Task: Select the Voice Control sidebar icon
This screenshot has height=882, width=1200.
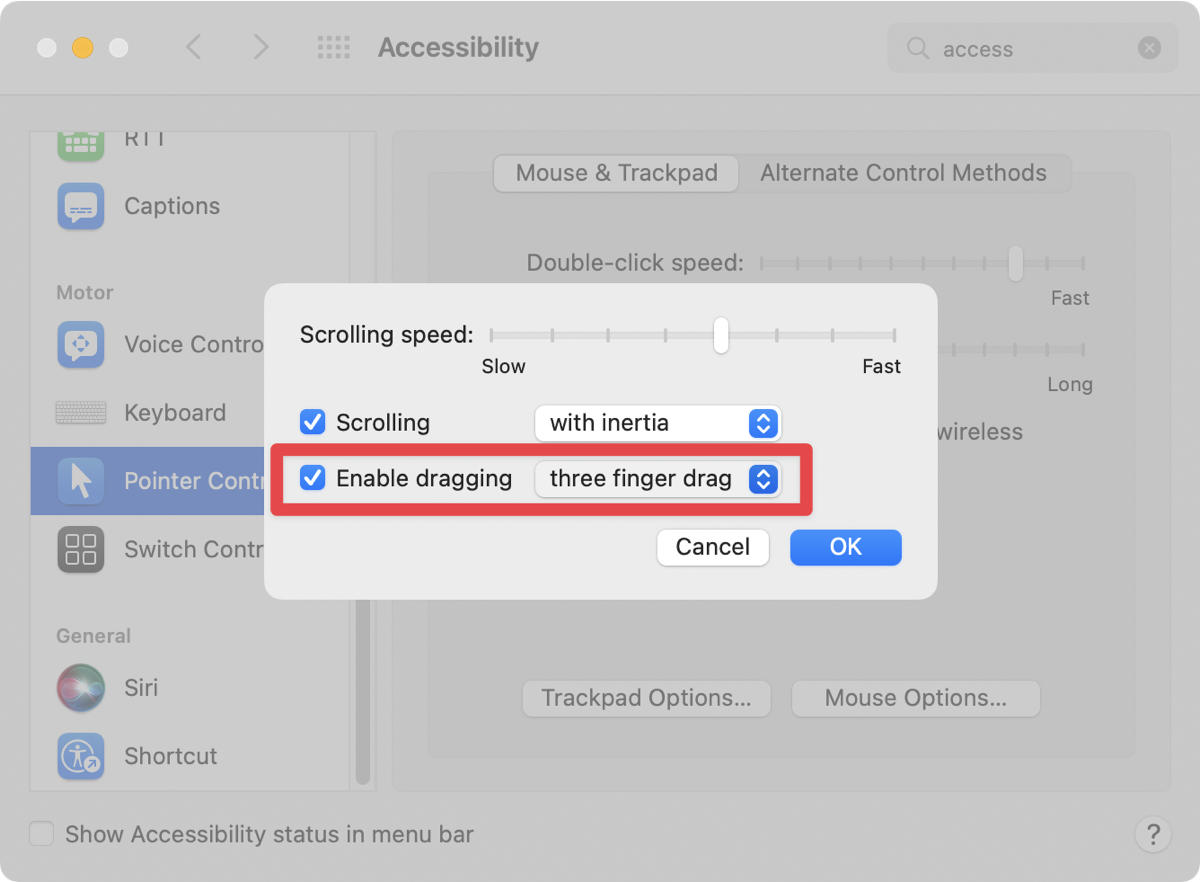Action: pyautogui.click(x=81, y=345)
